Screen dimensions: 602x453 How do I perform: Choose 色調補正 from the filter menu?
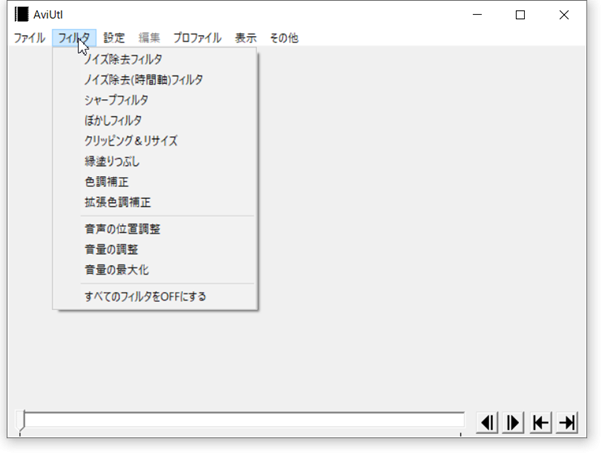tap(155, 182)
